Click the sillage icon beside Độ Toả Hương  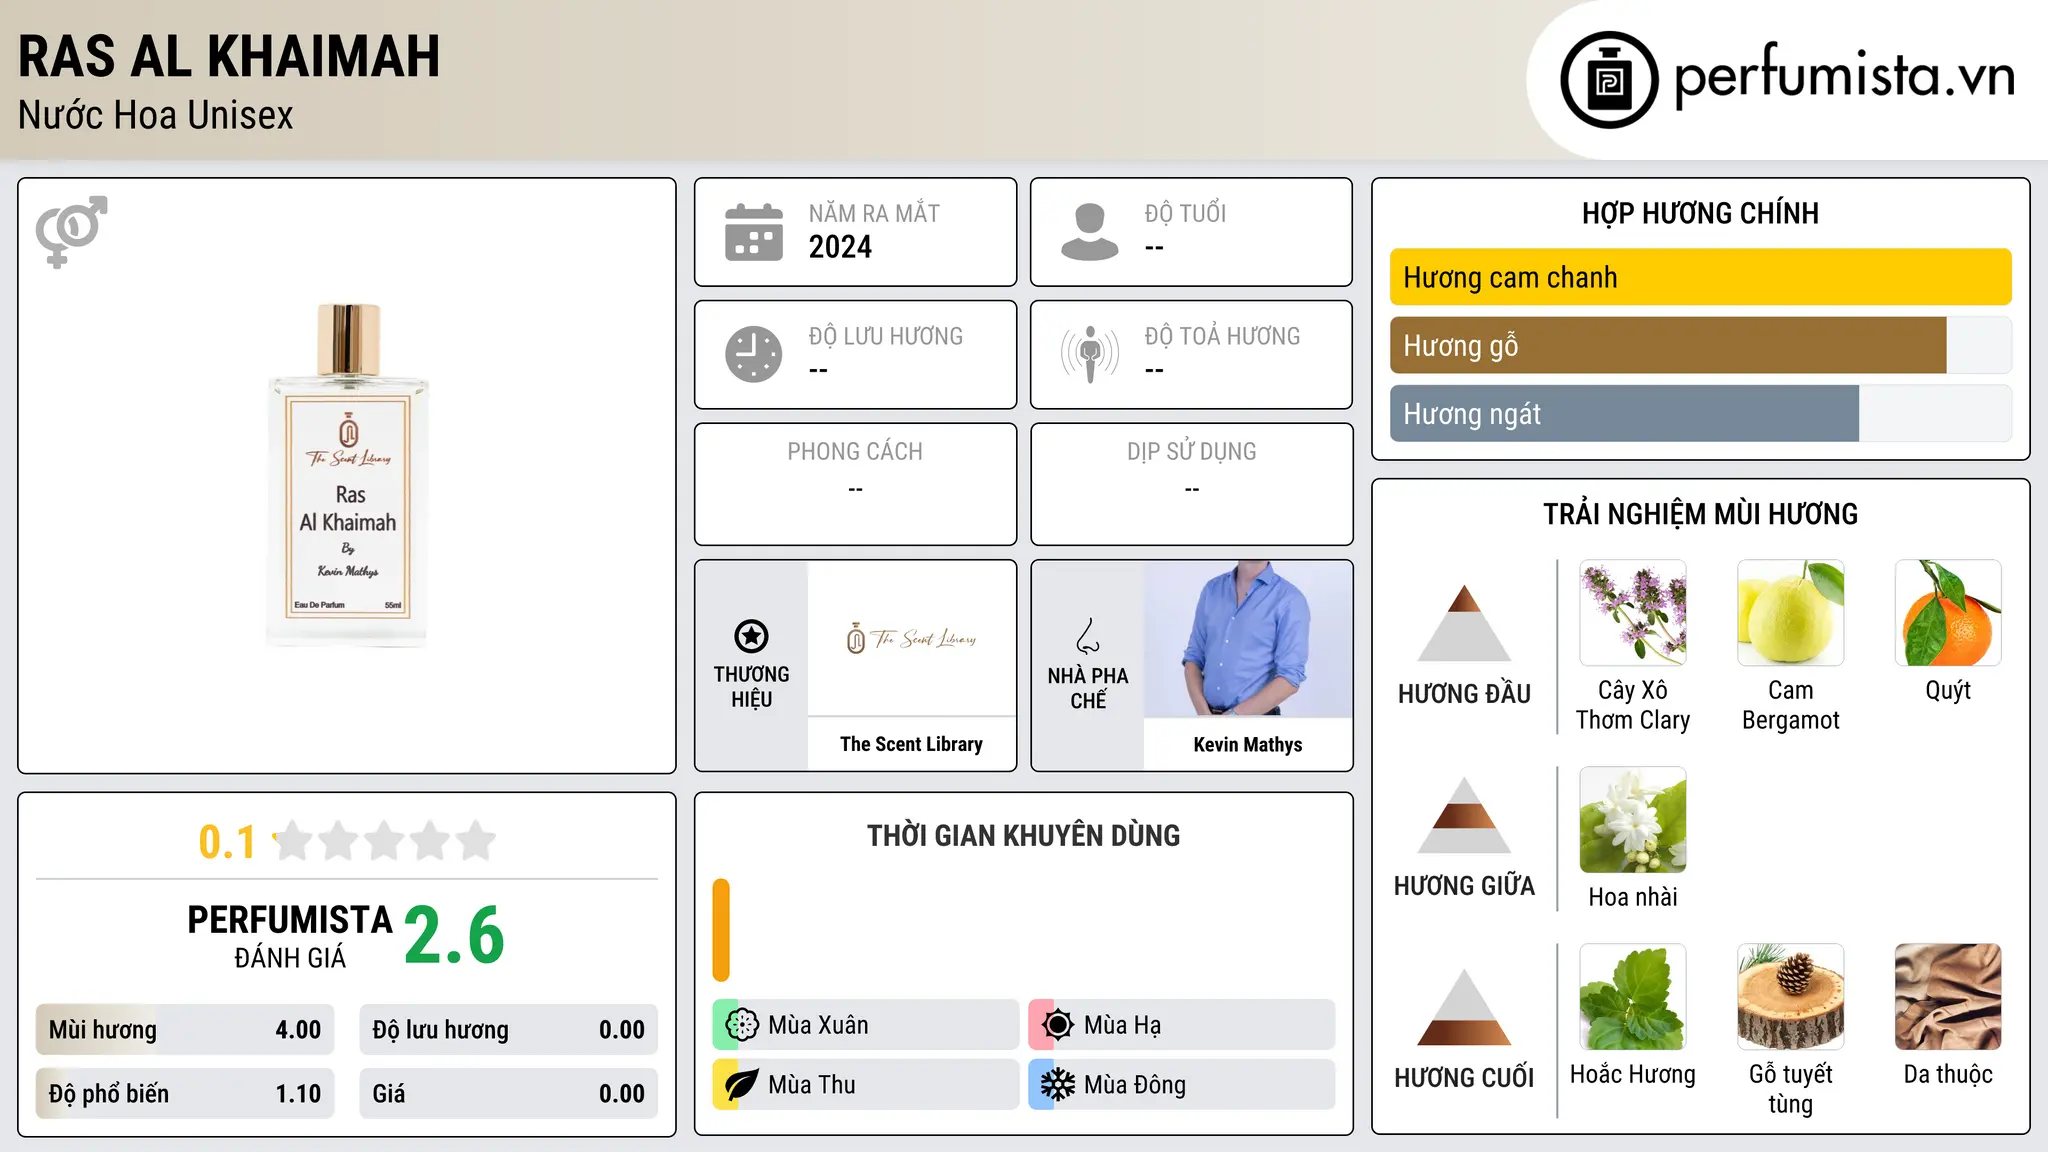tap(1090, 354)
